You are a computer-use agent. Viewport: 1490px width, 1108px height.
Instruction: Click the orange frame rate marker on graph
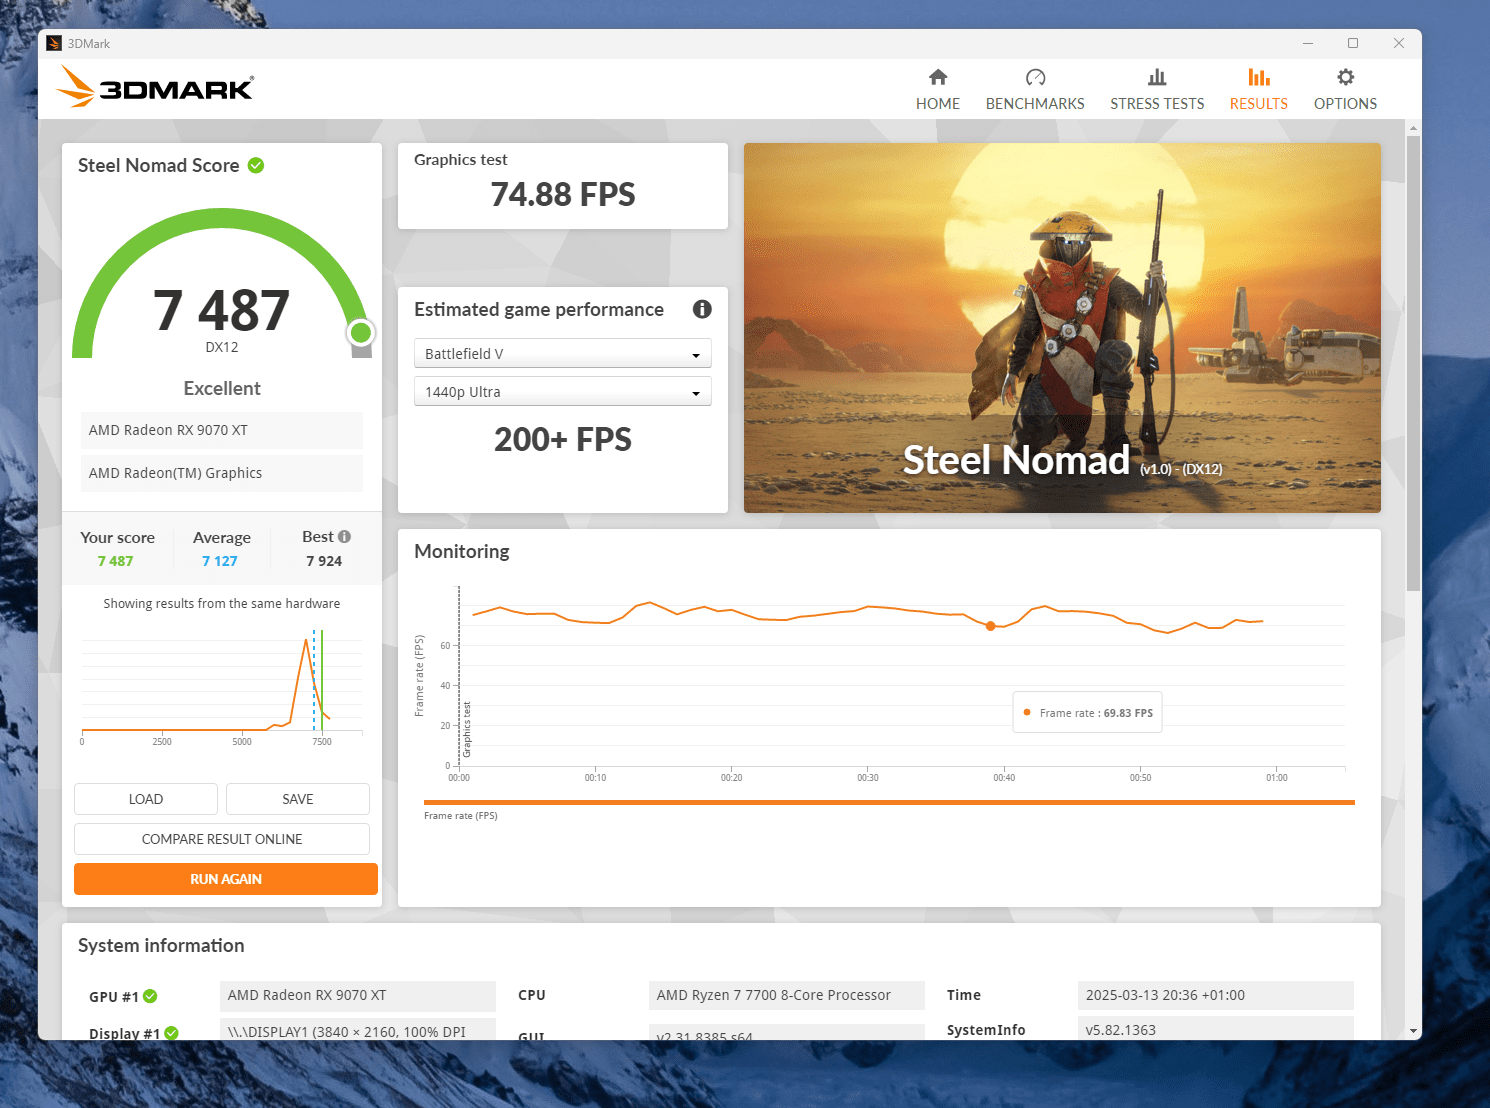tap(991, 626)
